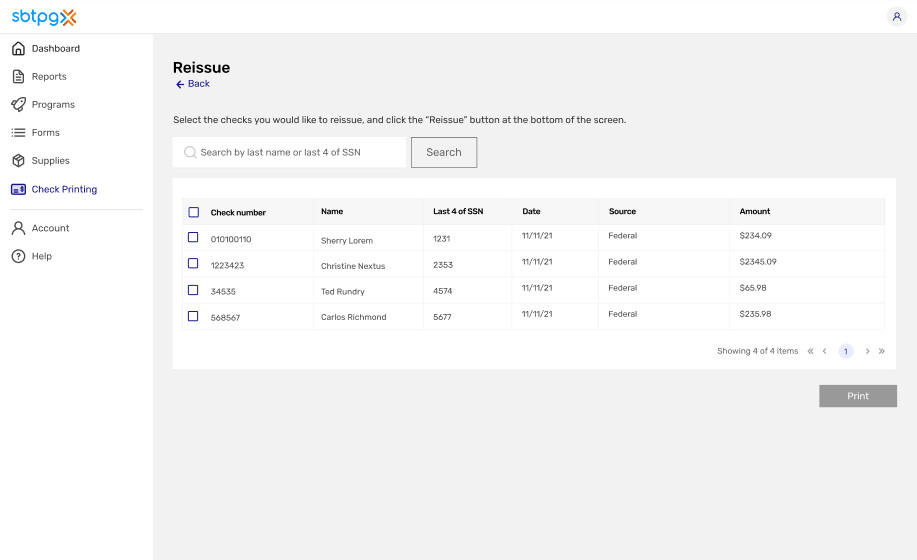917x560 pixels.
Task: Select page 1 in the pagination
Action: click(x=846, y=351)
